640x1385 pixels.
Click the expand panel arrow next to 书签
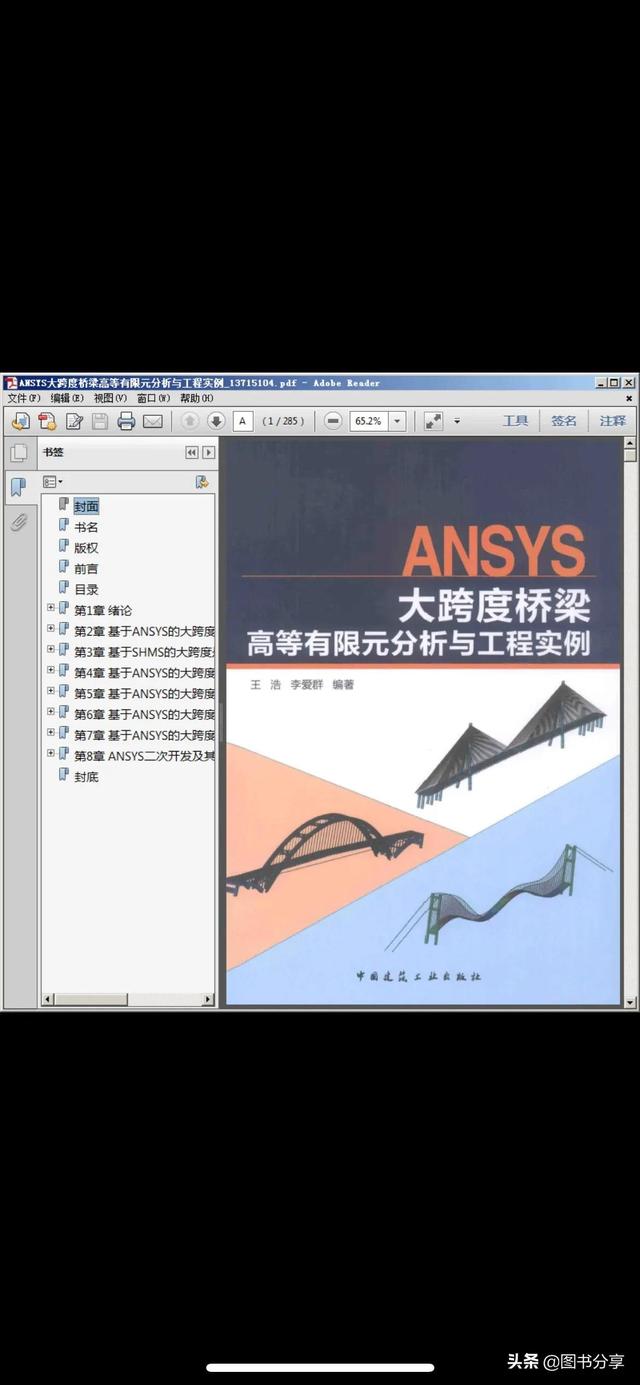click(208, 452)
